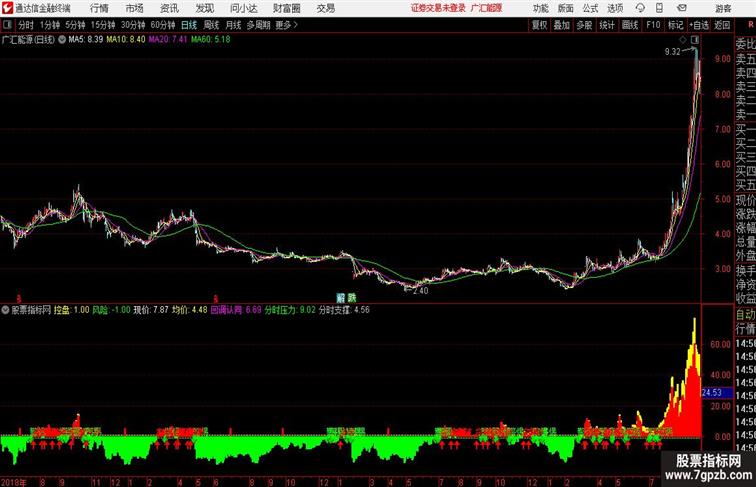This screenshot has width=756, height=487.
Task: Click the diamond icon above price axis
Action: coord(683,40)
